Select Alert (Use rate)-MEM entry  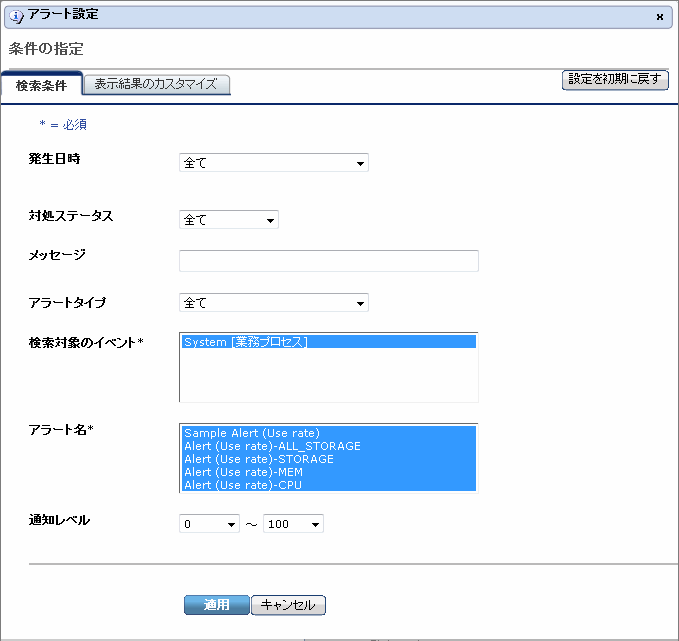329,472
